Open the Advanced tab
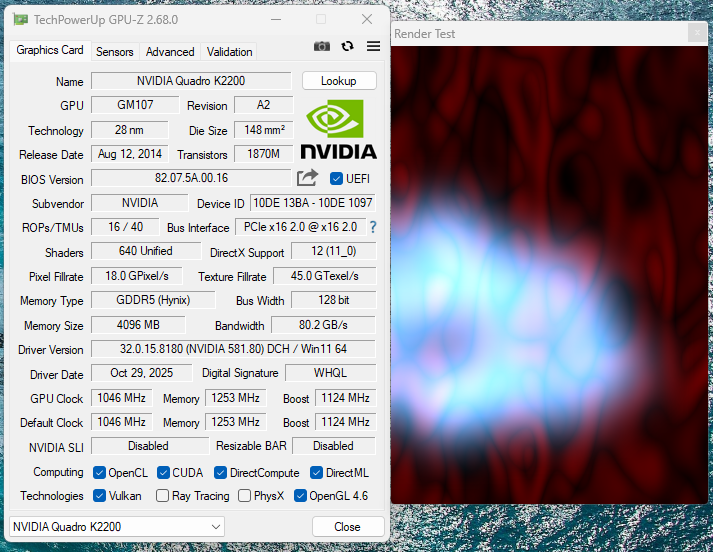 [x=170, y=52]
